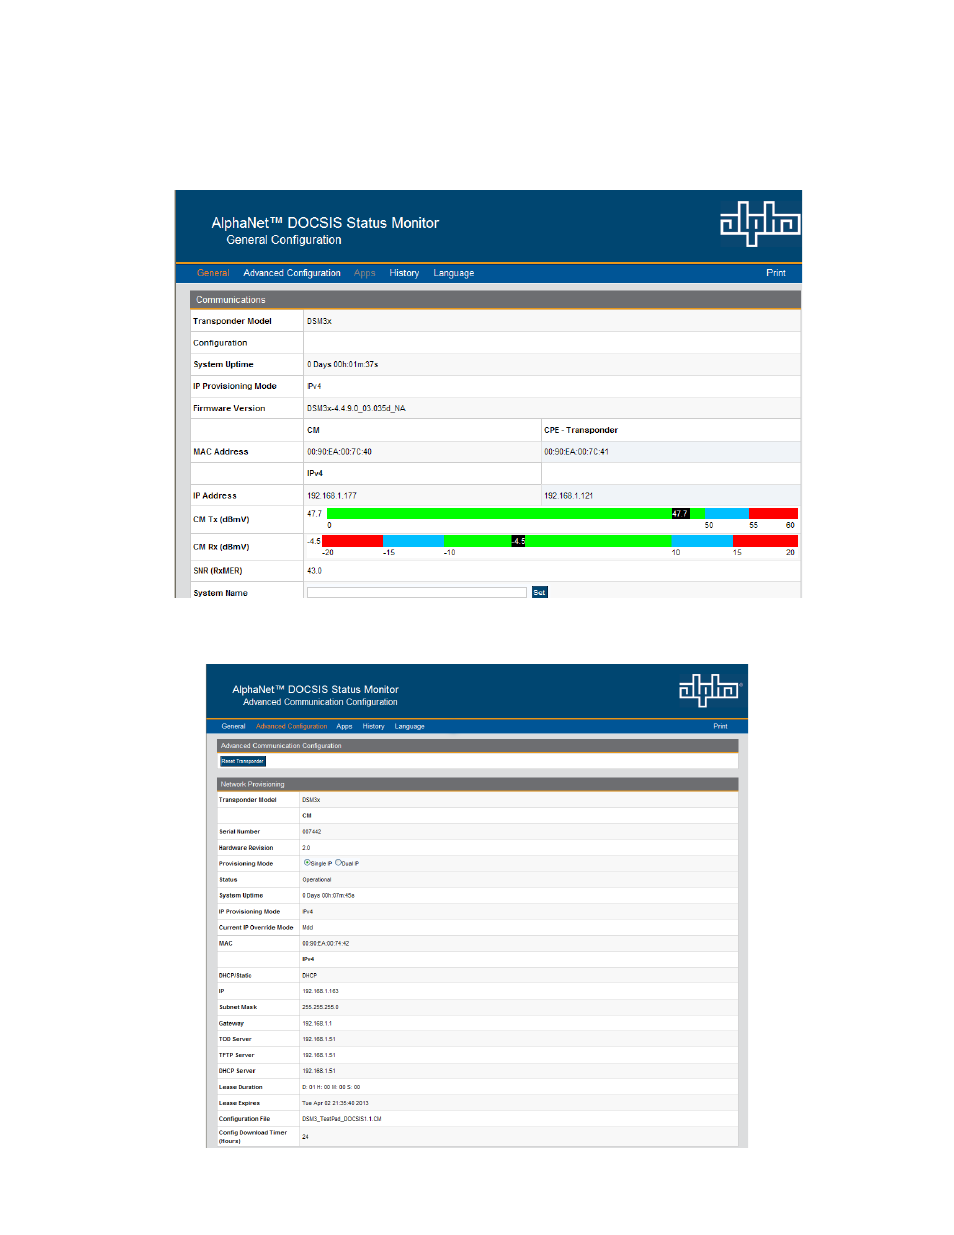Screen dimensions: 954x1235
Task: Click Print on the General Configuration page
Action: [776, 273]
